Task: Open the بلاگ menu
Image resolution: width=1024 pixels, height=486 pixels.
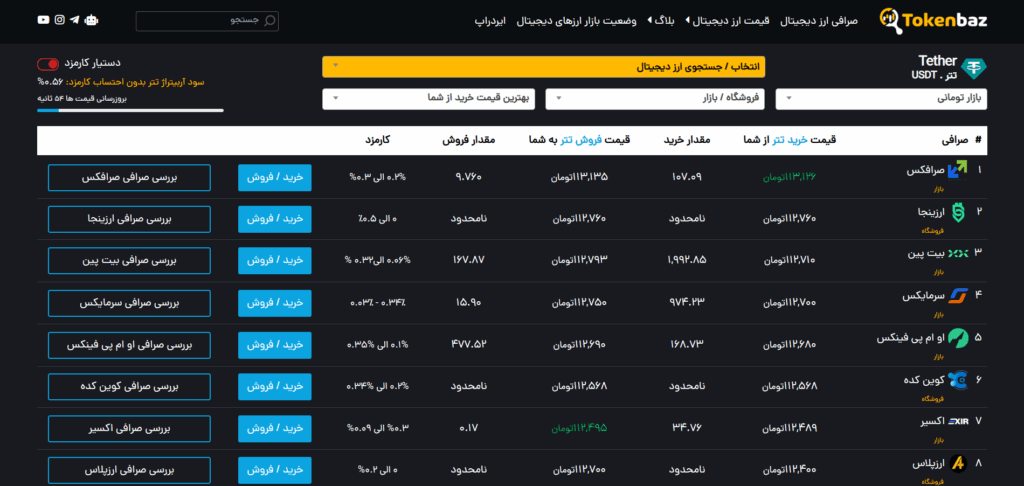Action: (x=662, y=20)
